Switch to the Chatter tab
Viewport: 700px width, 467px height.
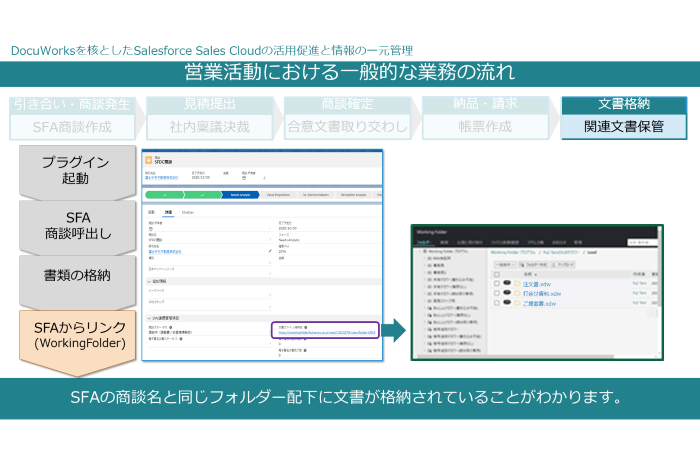tap(188, 212)
